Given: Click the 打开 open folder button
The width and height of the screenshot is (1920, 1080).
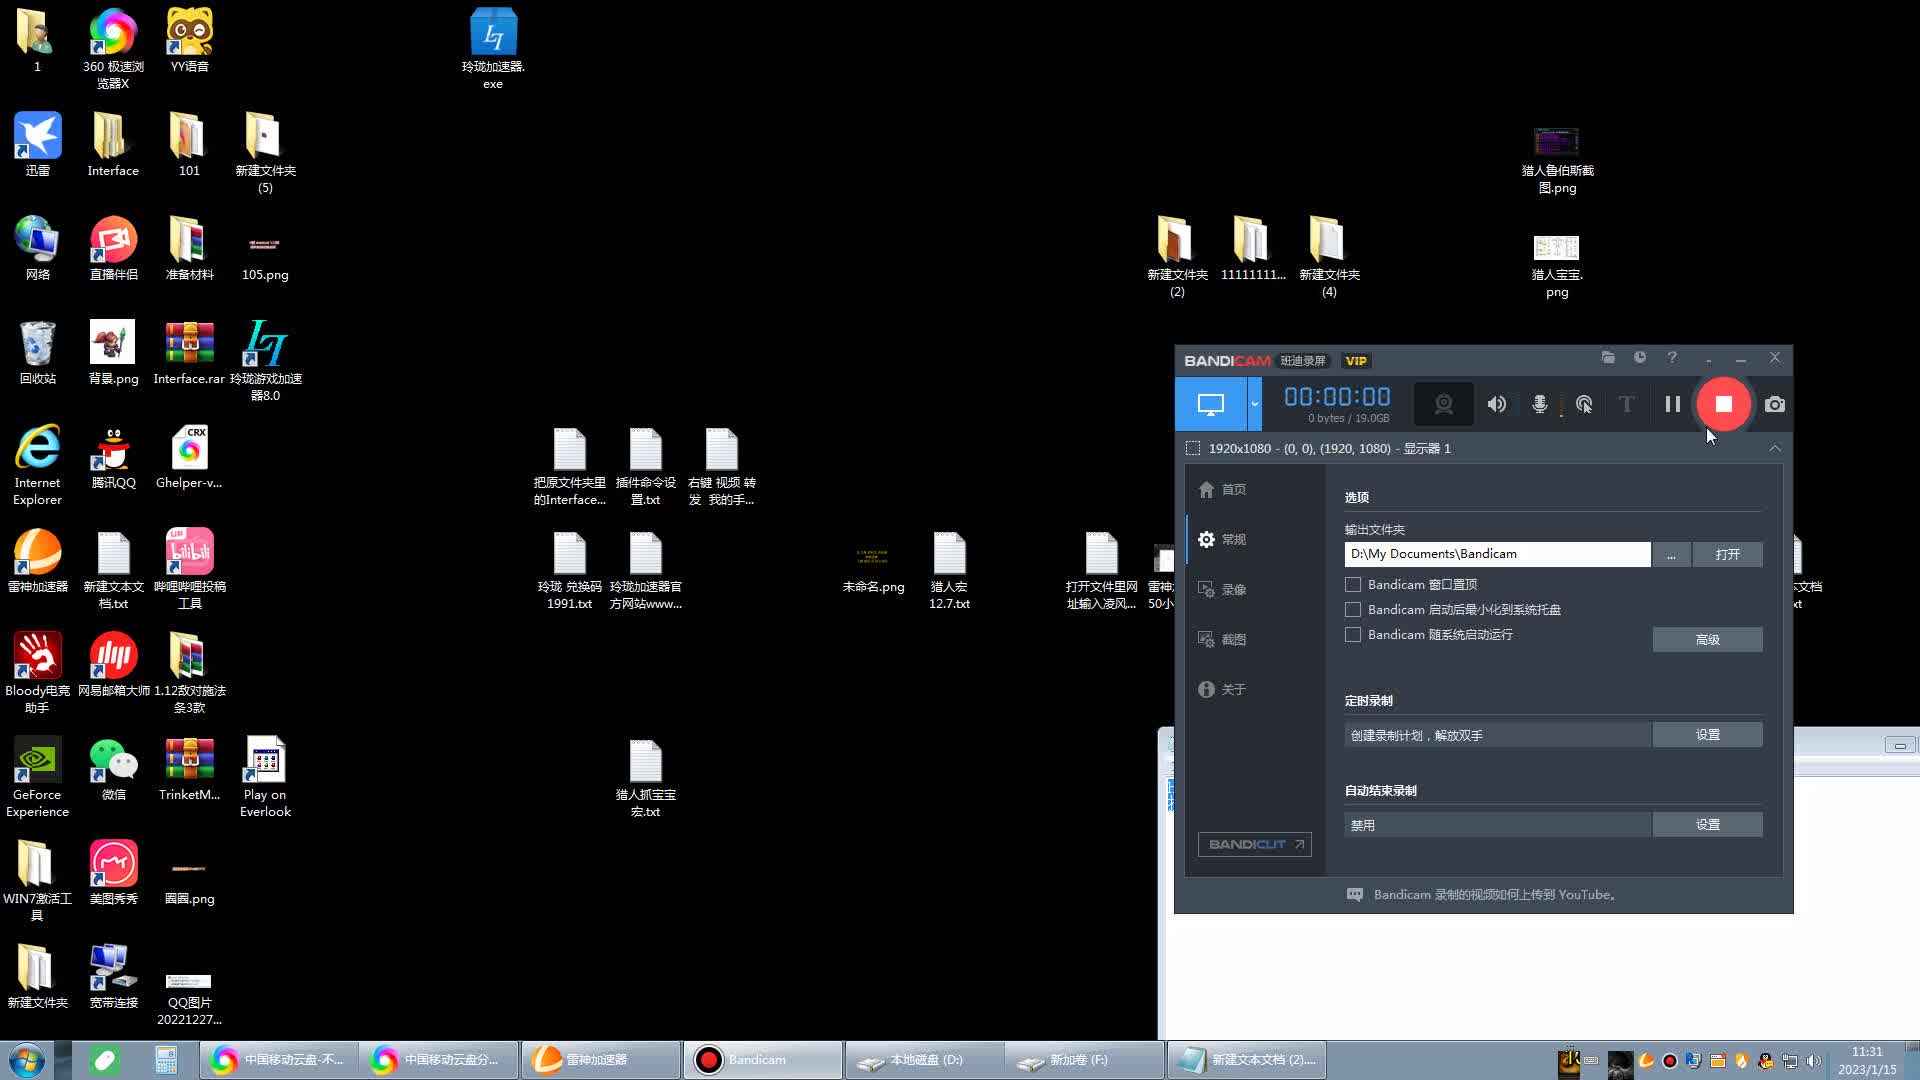Looking at the screenshot, I should click(x=1727, y=554).
